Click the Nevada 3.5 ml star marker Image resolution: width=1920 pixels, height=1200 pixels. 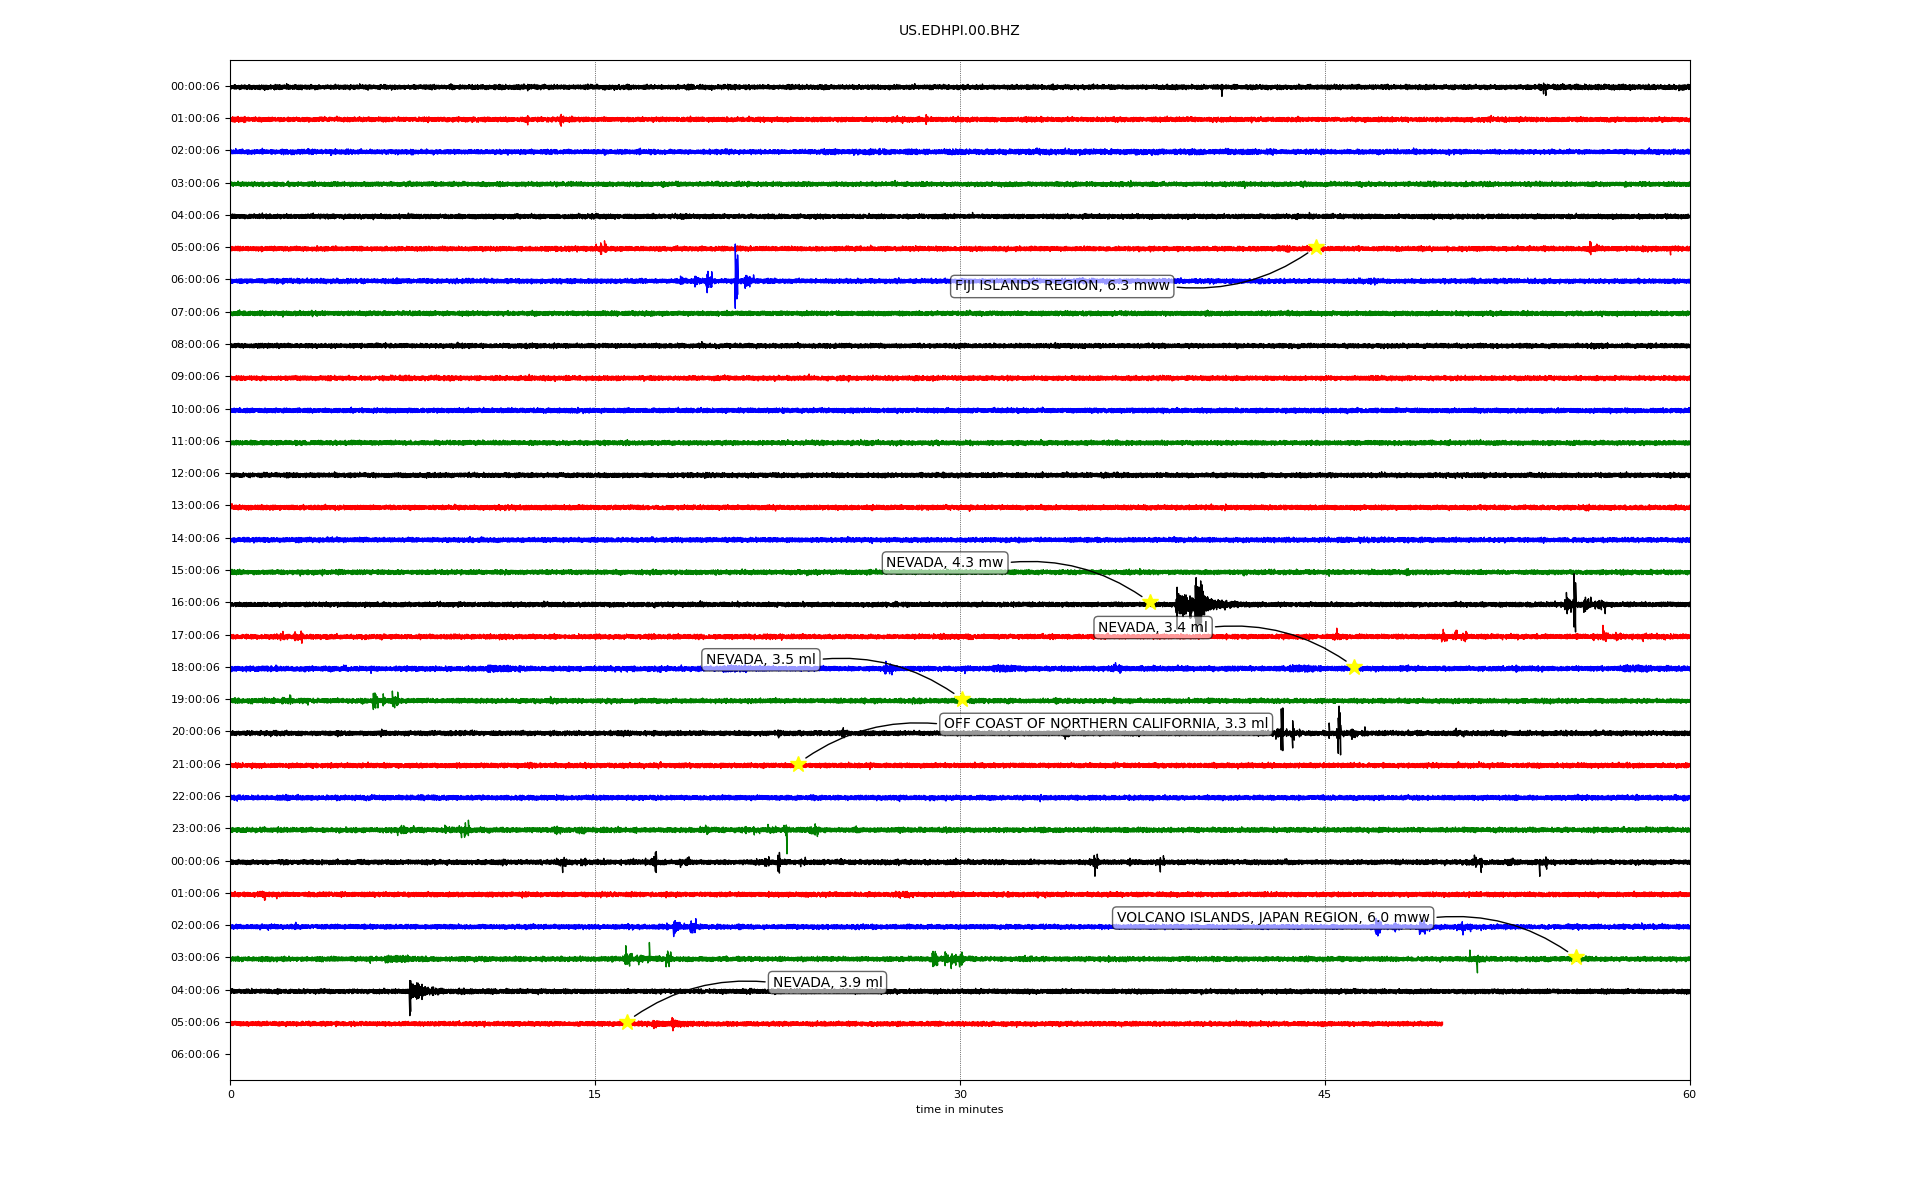tap(962, 699)
